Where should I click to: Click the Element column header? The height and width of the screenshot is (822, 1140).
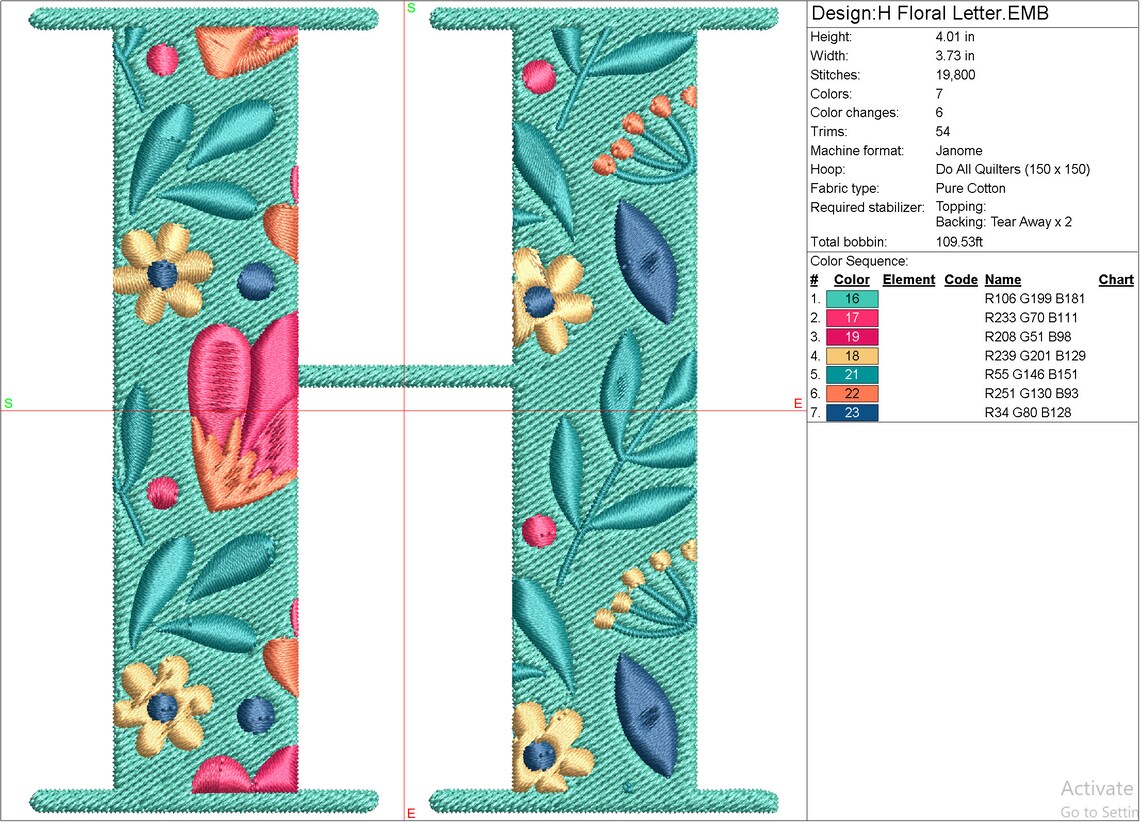click(908, 279)
